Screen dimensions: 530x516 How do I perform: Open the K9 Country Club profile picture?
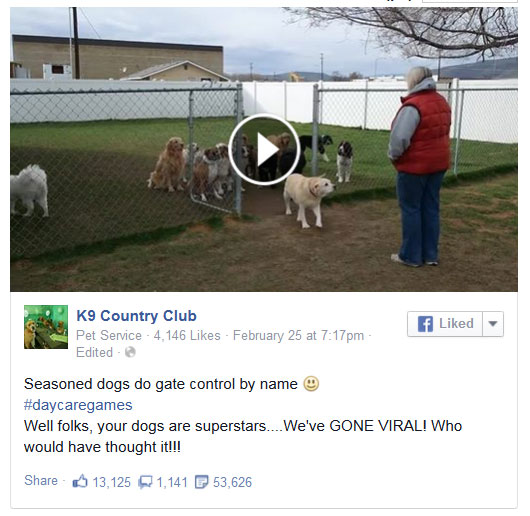pos(46,327)
